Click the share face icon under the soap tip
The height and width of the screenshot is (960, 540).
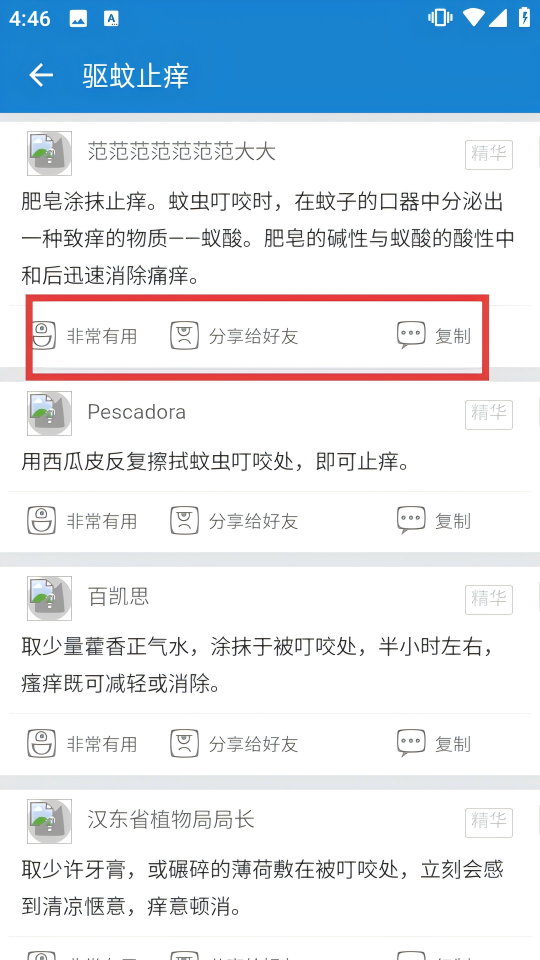tap(184, 336)
